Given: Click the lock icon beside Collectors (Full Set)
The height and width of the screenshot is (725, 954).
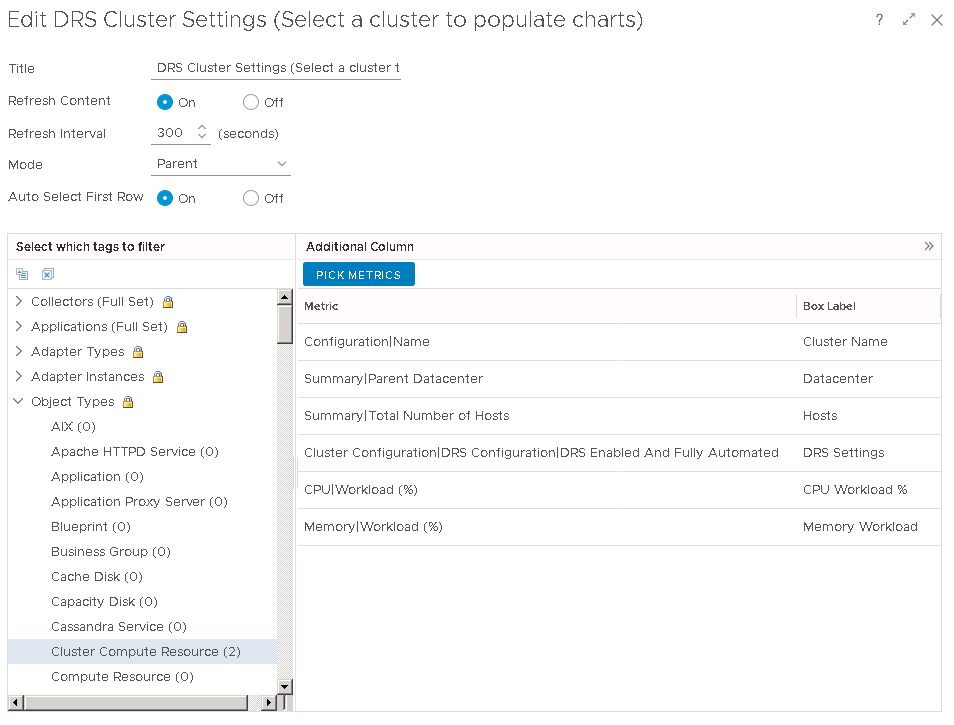Looking at the screenshot, I should pos(168,302).
